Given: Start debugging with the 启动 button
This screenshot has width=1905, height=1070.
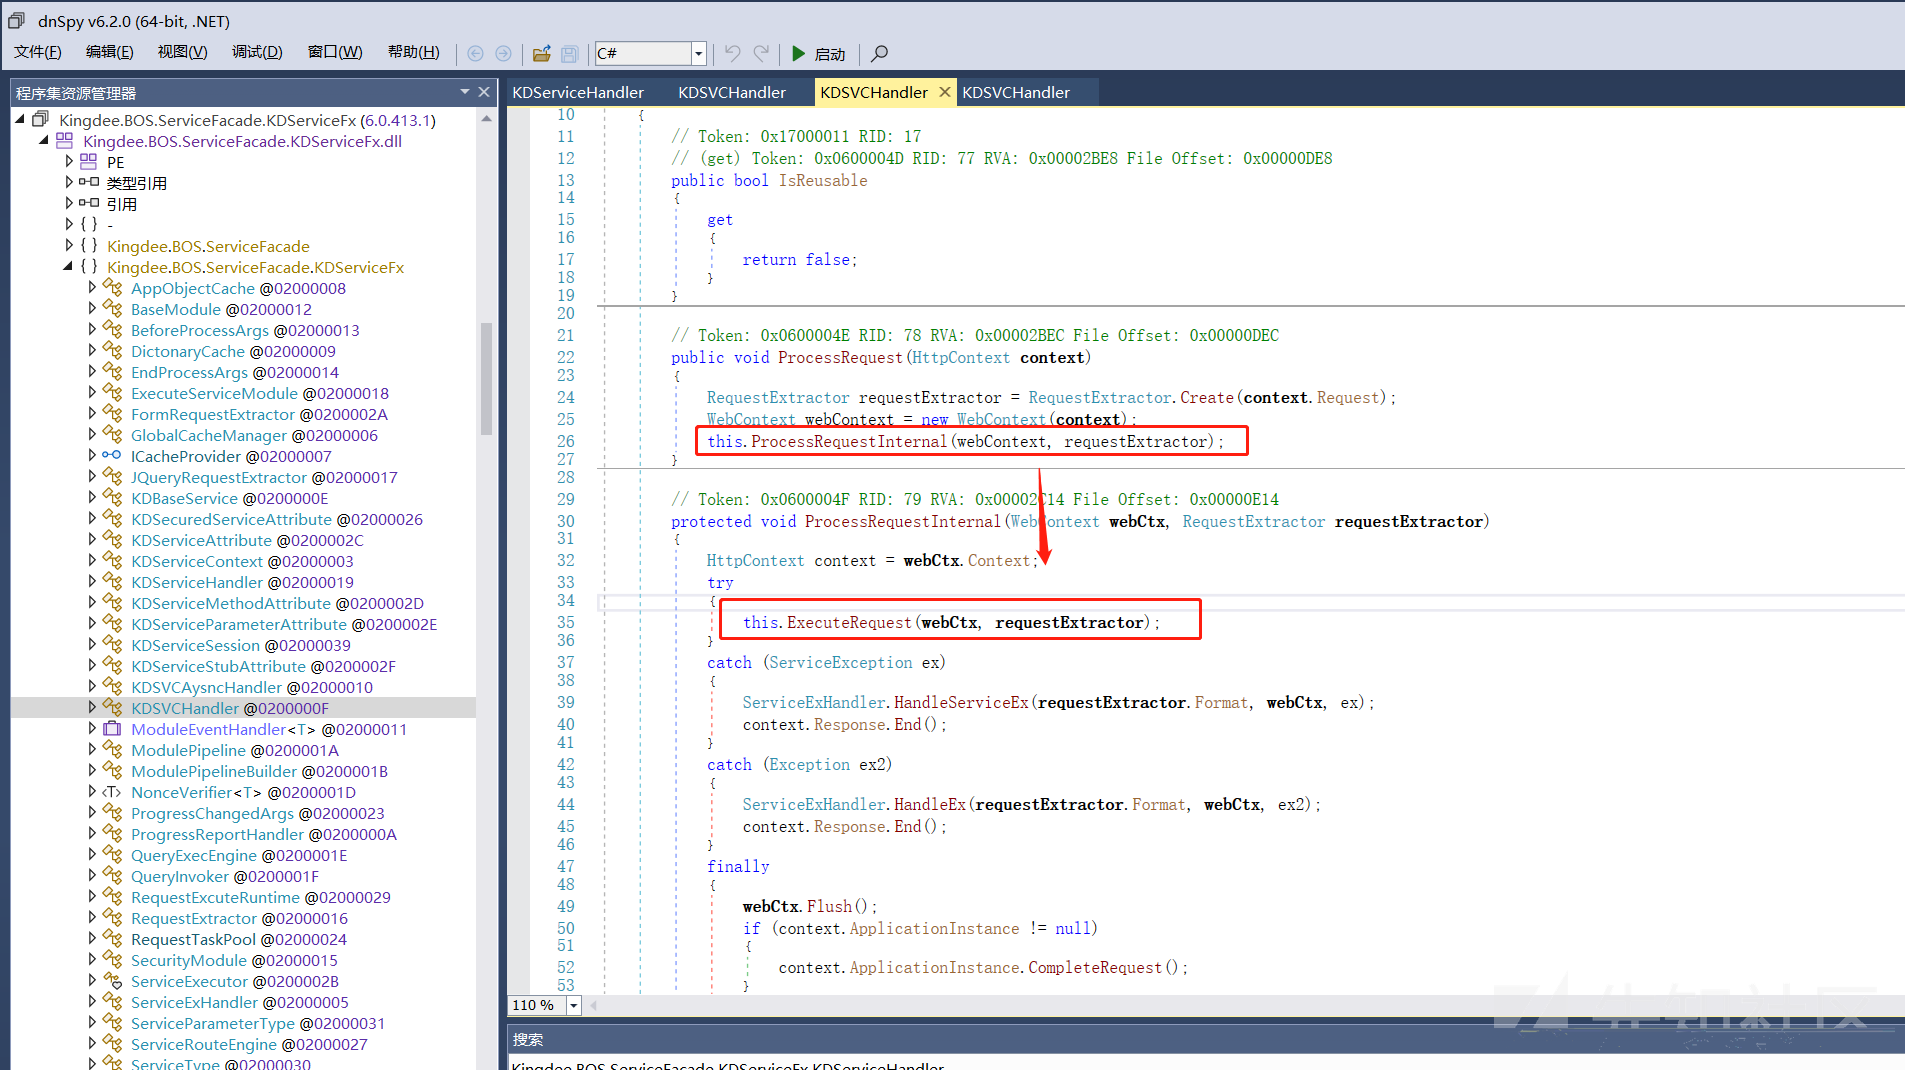Looking at the screenshot, I should (819, 53).
